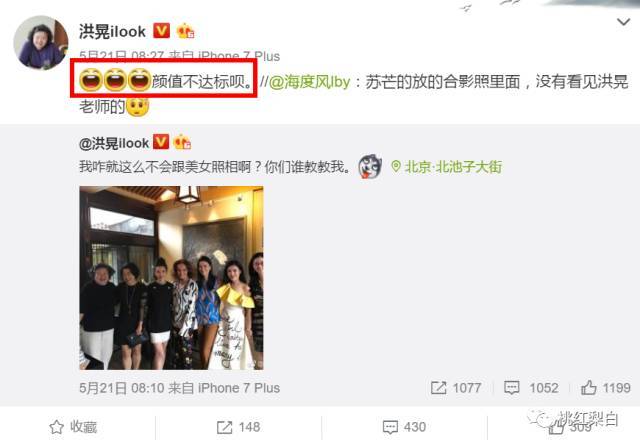Click the verified badge in reposted post
The height and width of the screenshot is (447, 640).
coord(161,142)
